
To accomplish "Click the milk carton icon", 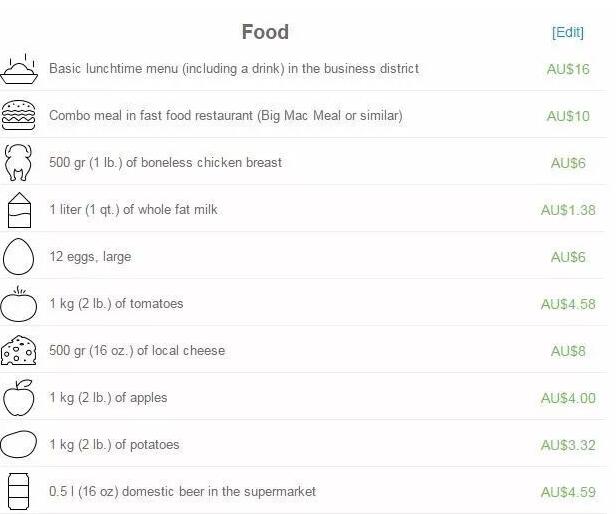I will click(x=19, y=210).
